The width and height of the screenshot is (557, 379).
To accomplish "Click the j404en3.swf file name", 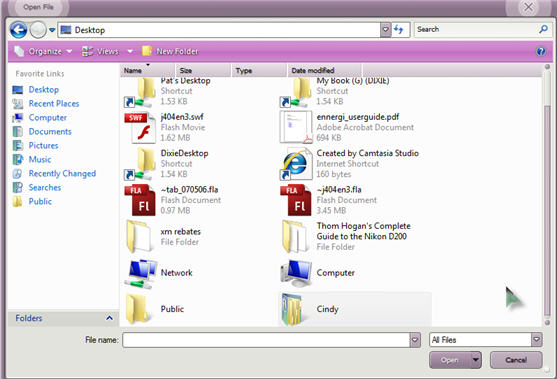I will click(x=182, y=117).
